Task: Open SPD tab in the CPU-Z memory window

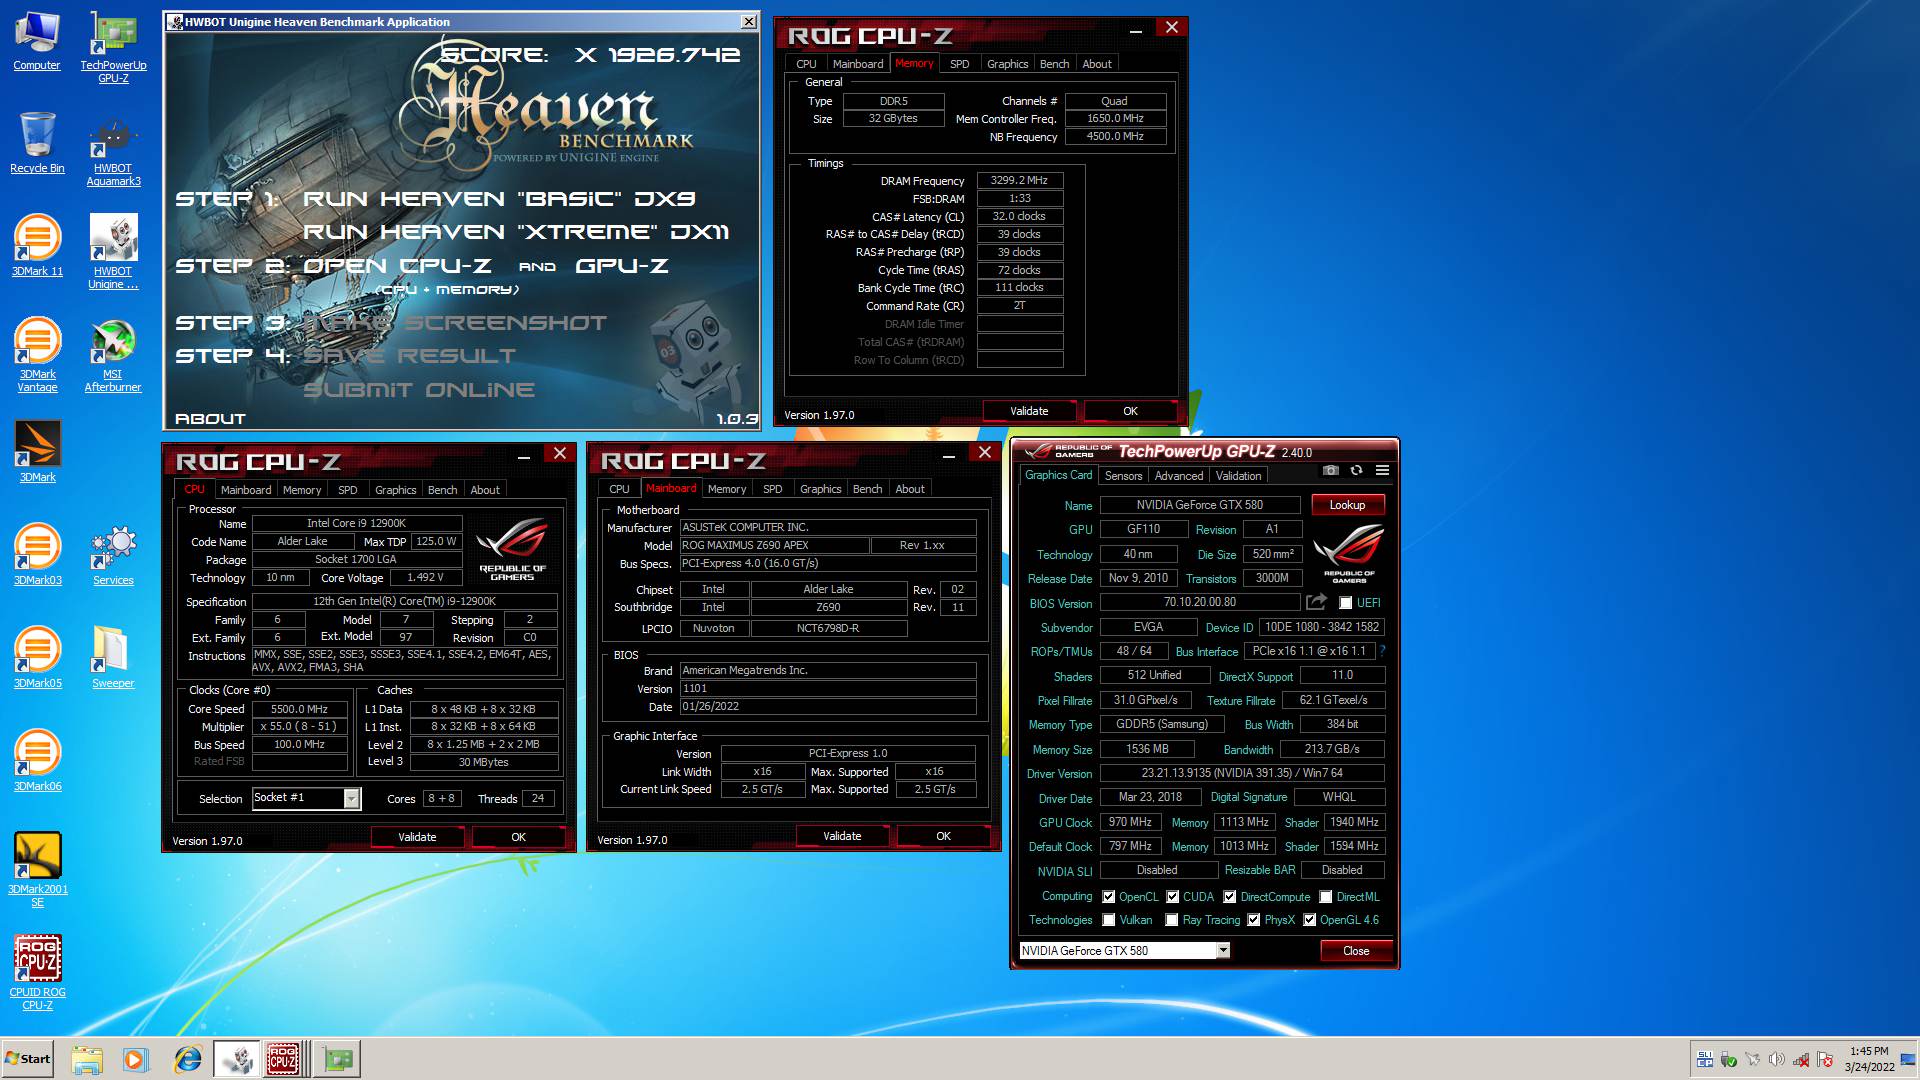Action: point(959,64)
